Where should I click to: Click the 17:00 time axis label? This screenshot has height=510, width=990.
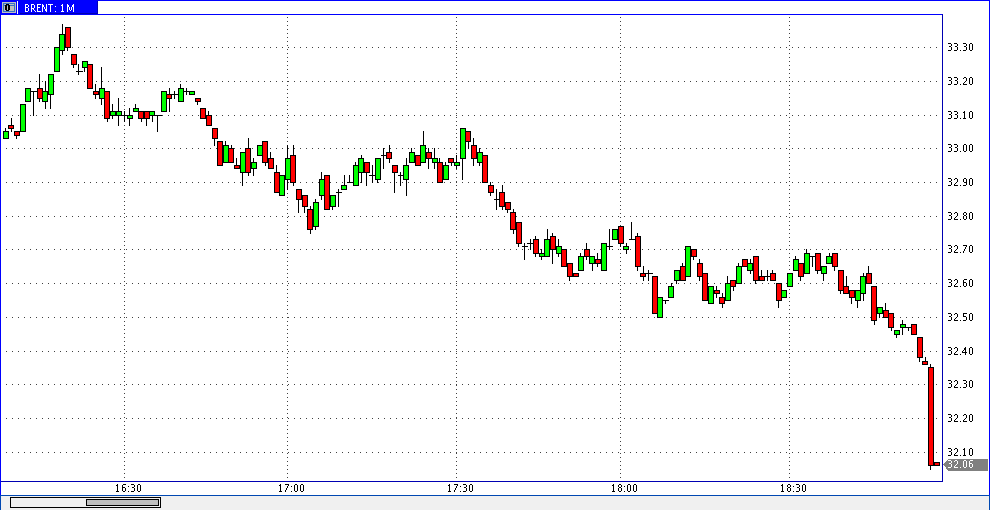click(292, 489)
